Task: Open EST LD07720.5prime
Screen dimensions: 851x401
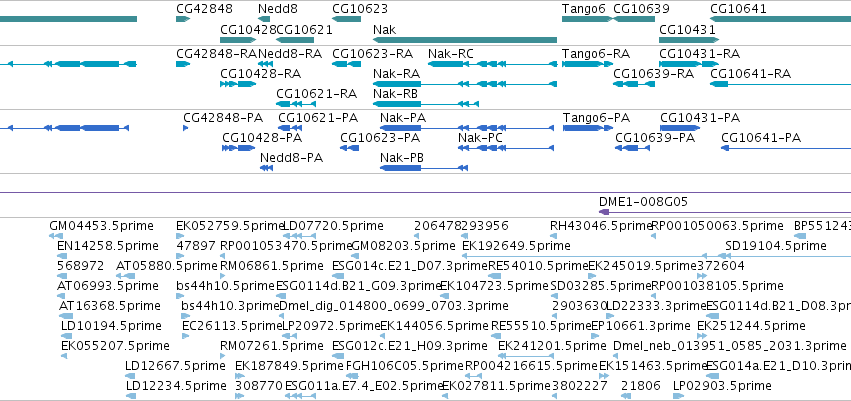Action: (x=300, y=235)
